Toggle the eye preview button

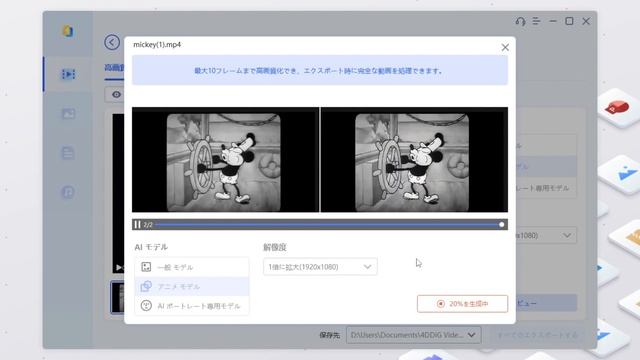116,95
